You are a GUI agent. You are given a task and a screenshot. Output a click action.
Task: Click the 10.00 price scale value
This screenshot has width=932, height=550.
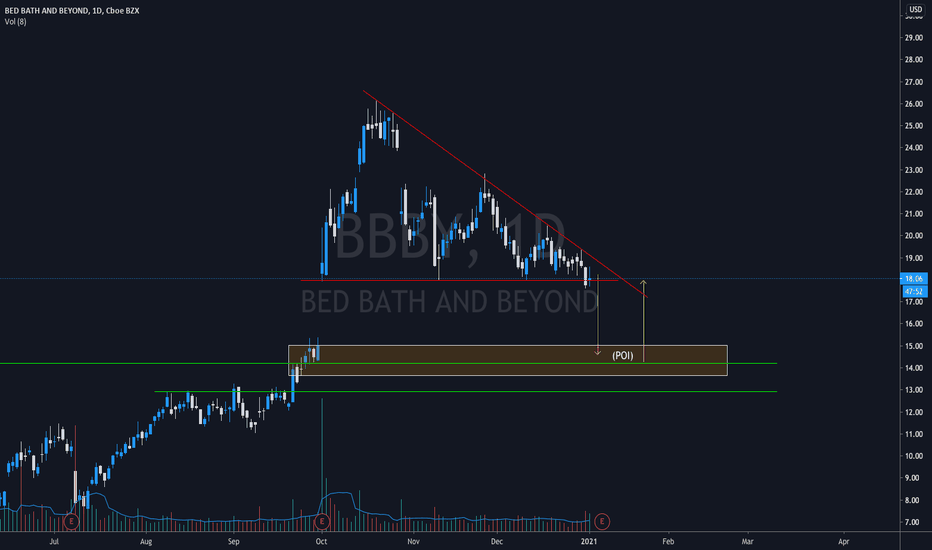pos(914,456)
